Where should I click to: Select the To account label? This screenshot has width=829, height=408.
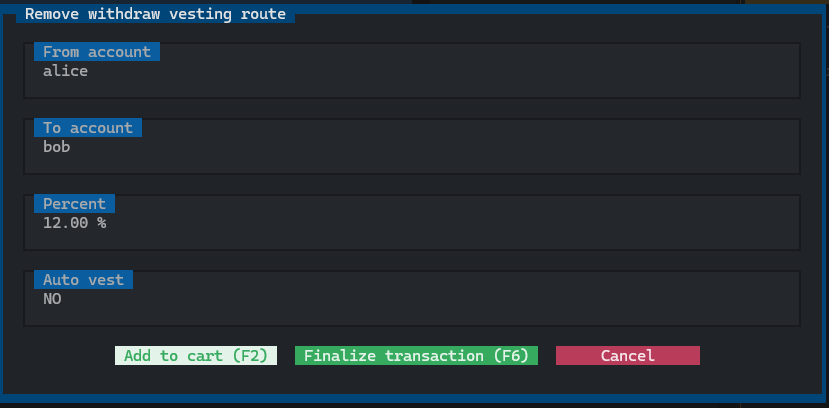[x=87, y=128]
